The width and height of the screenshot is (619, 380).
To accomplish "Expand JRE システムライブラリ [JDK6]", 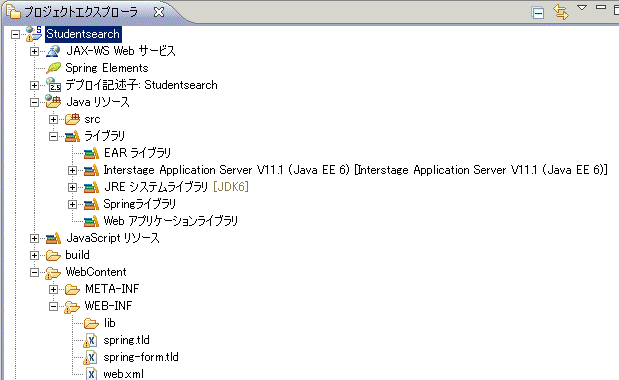I will point(72,187).
